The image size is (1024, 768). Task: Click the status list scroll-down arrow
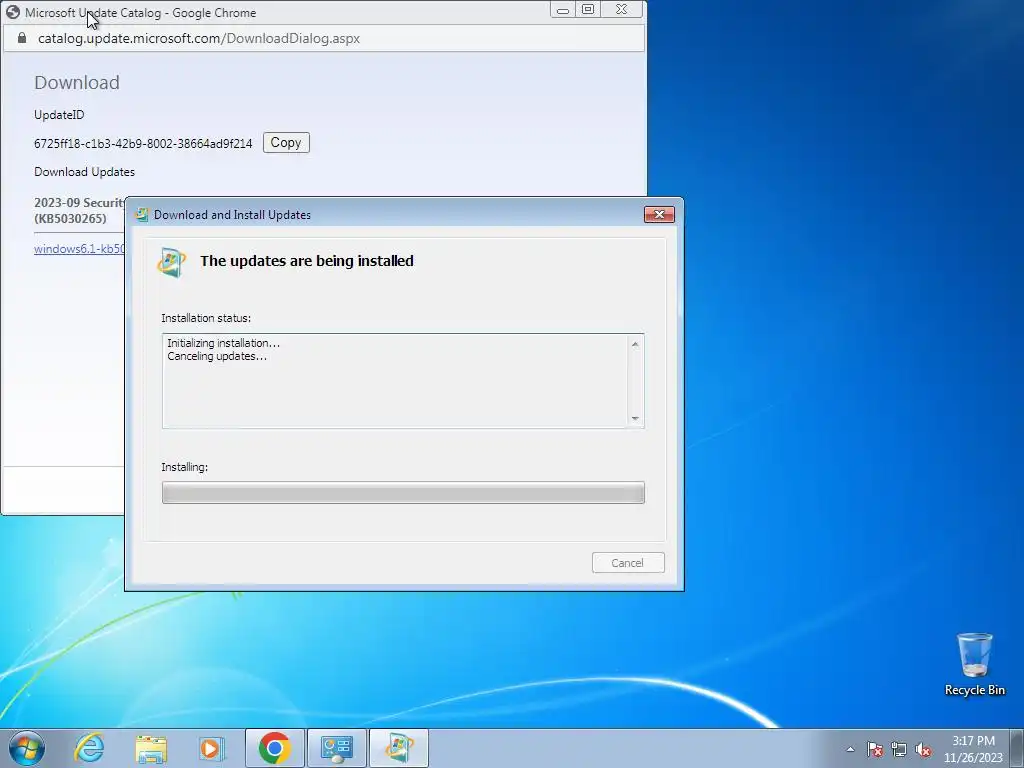point(635,418)
